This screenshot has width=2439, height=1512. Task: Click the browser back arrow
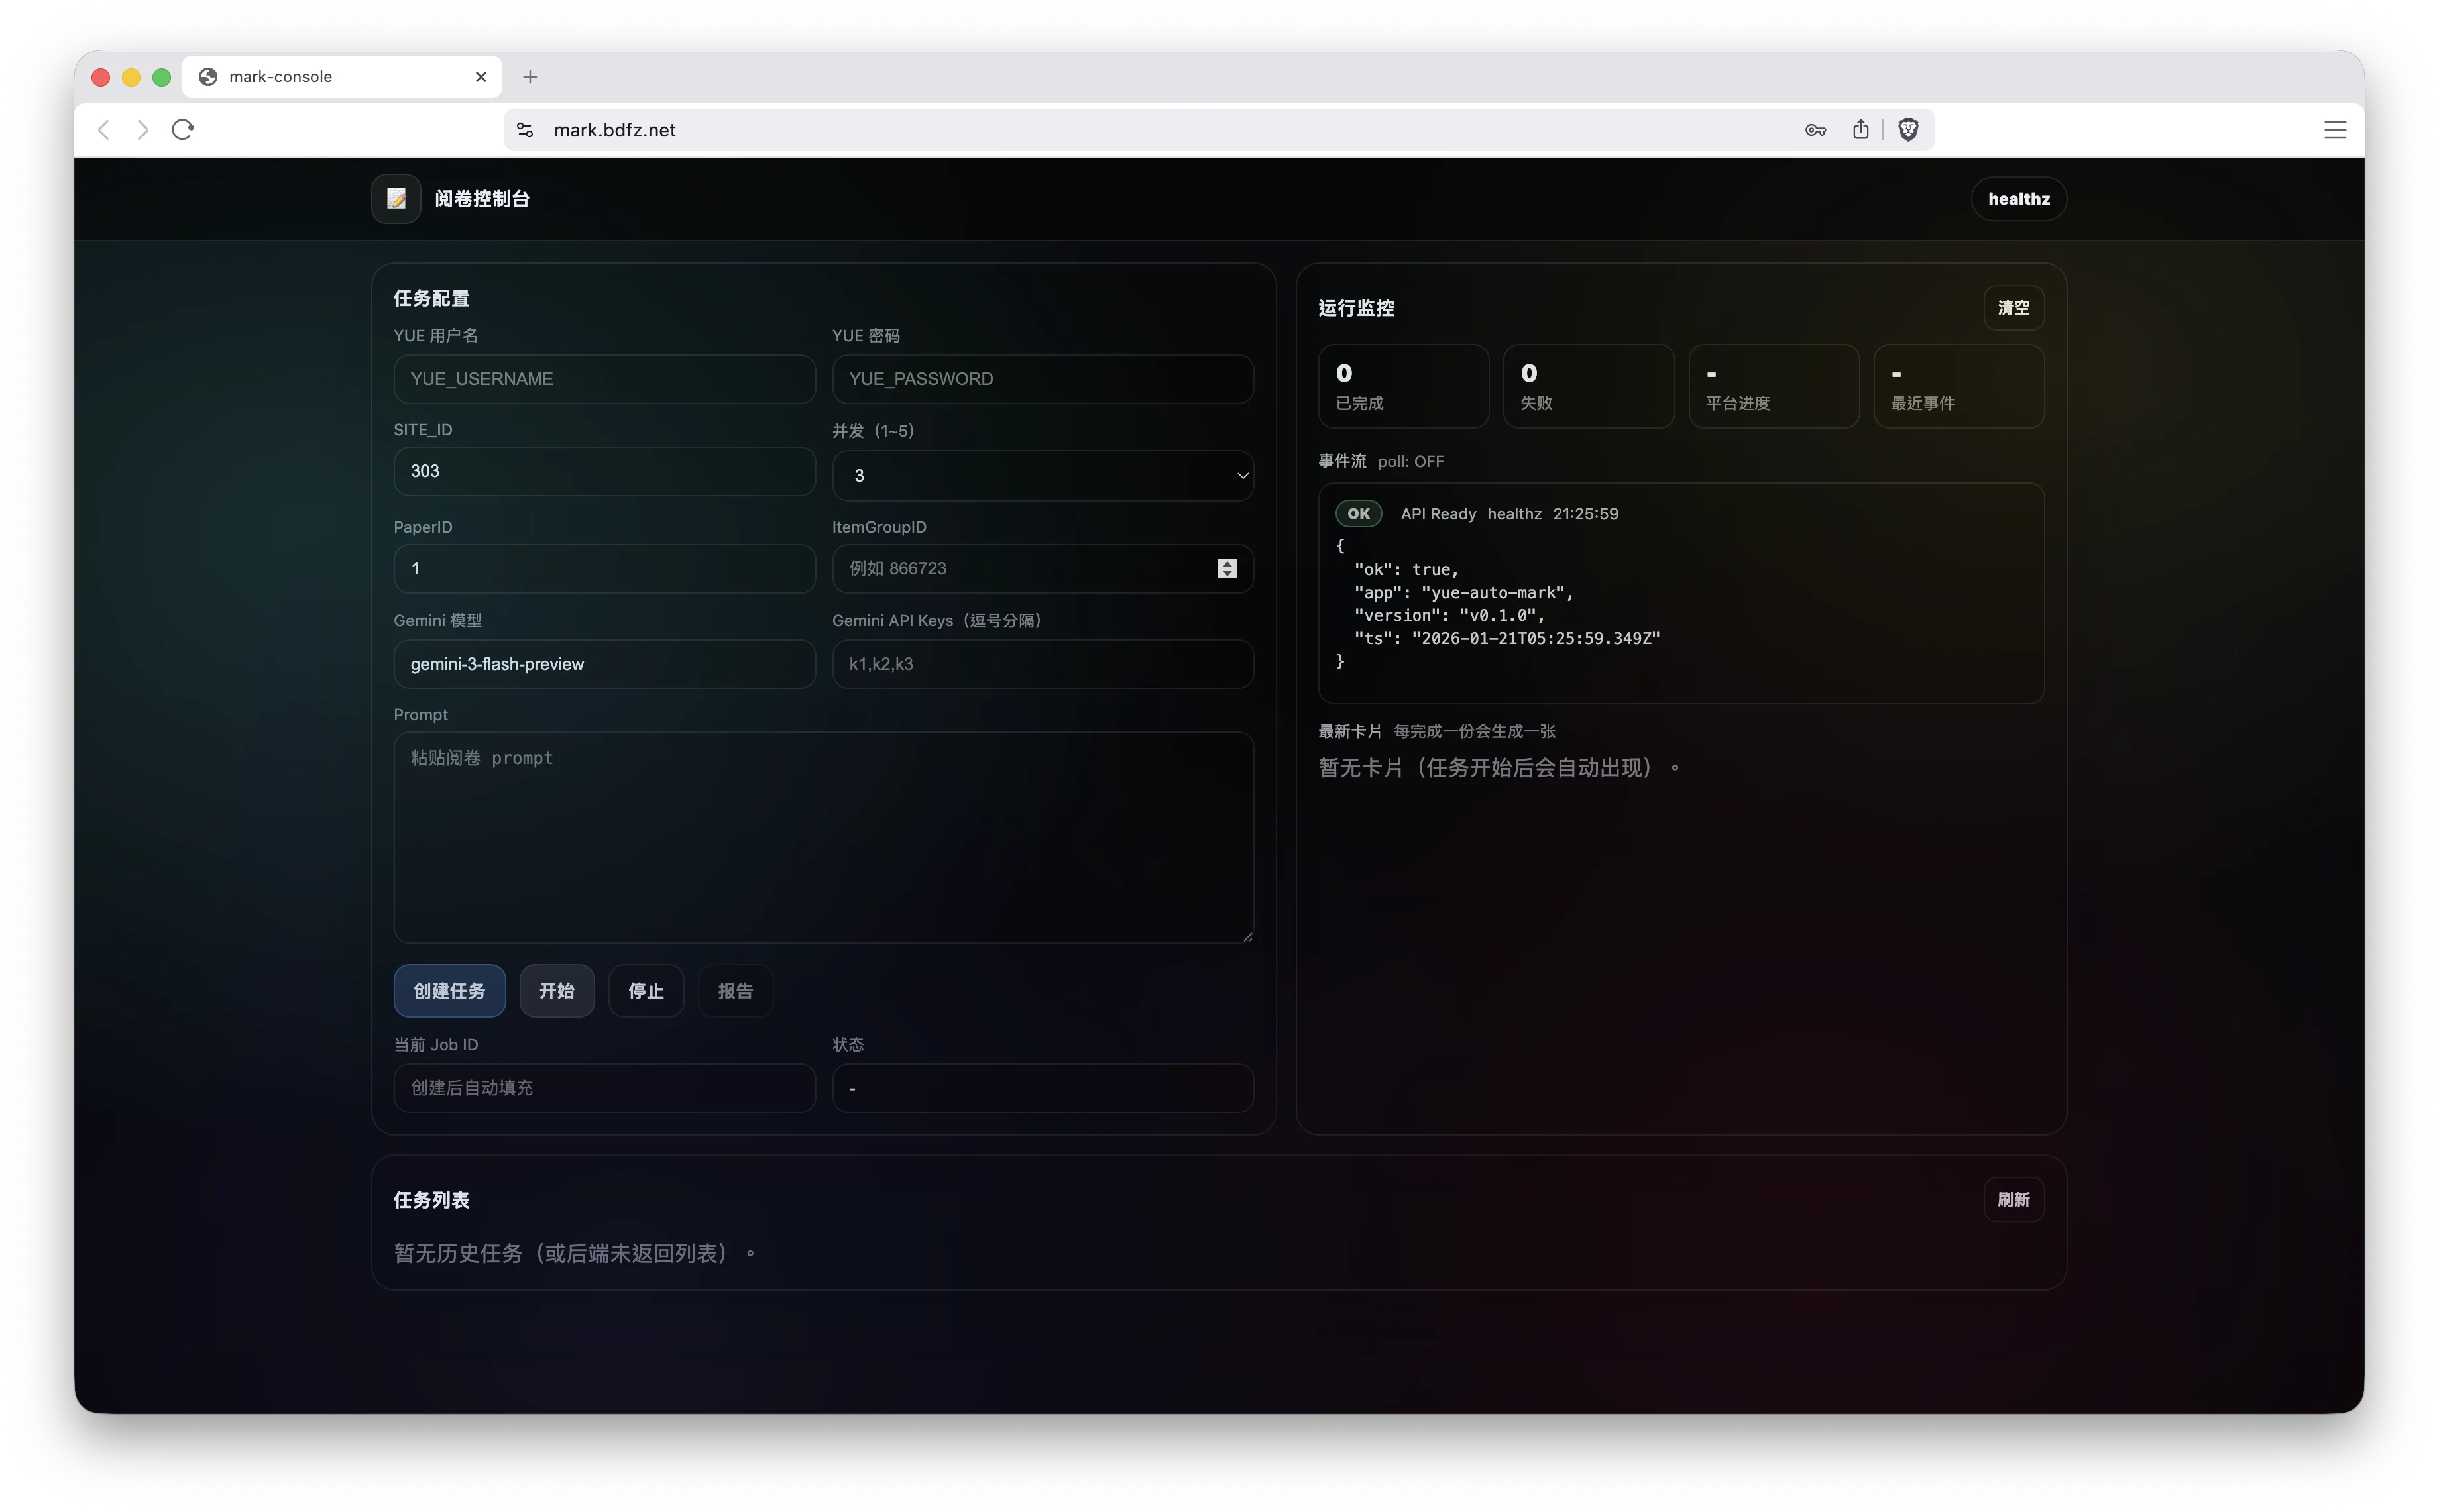tap(103, 129)
